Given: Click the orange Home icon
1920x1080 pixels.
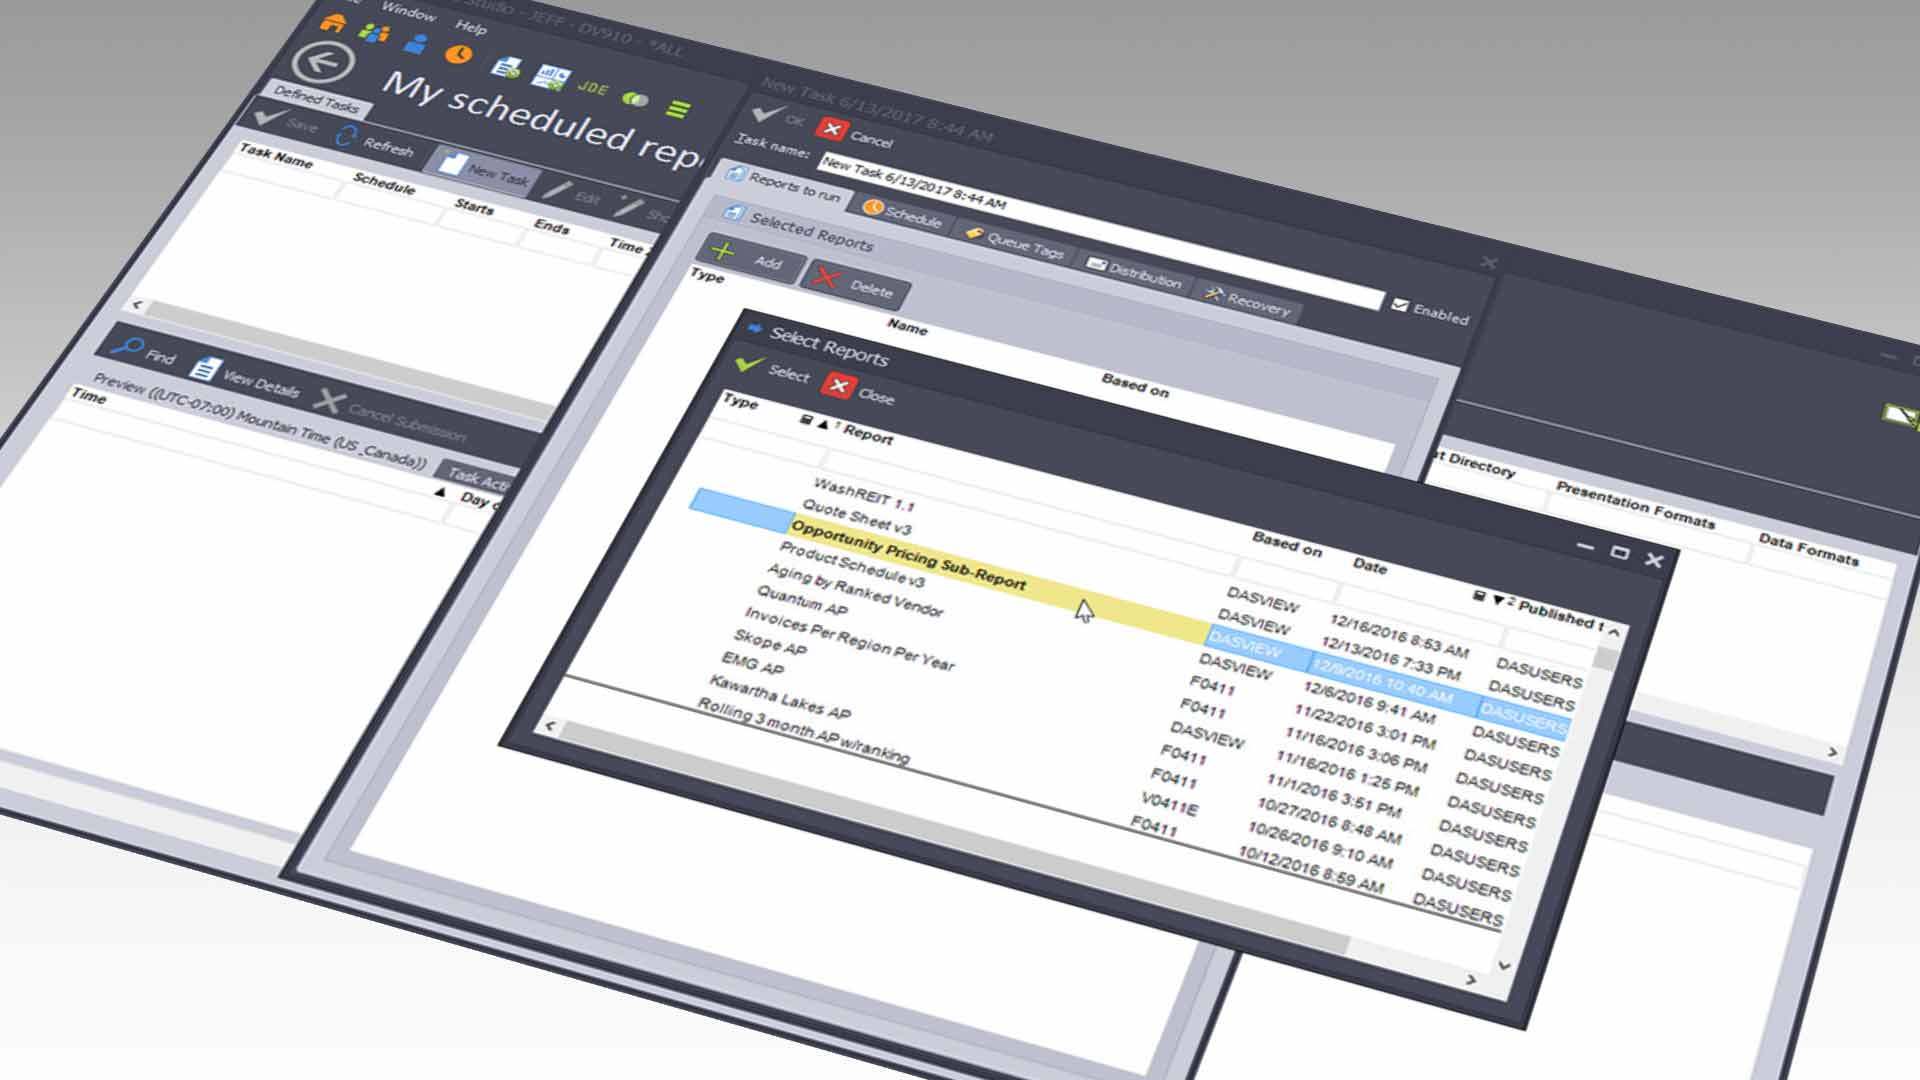Looking at the screenshot, I should point(332,21).
